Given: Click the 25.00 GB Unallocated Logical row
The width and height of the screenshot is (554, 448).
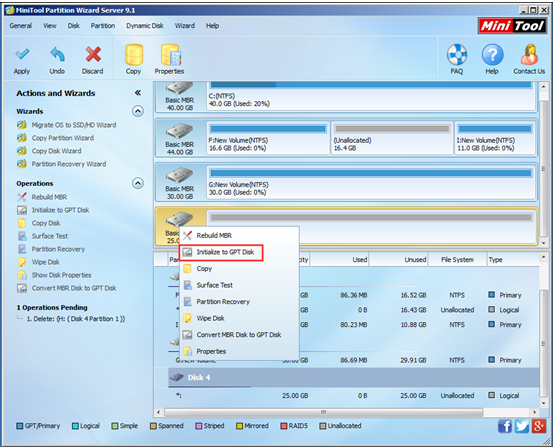Looking at the screenshot, I should (x=347, y=396).
